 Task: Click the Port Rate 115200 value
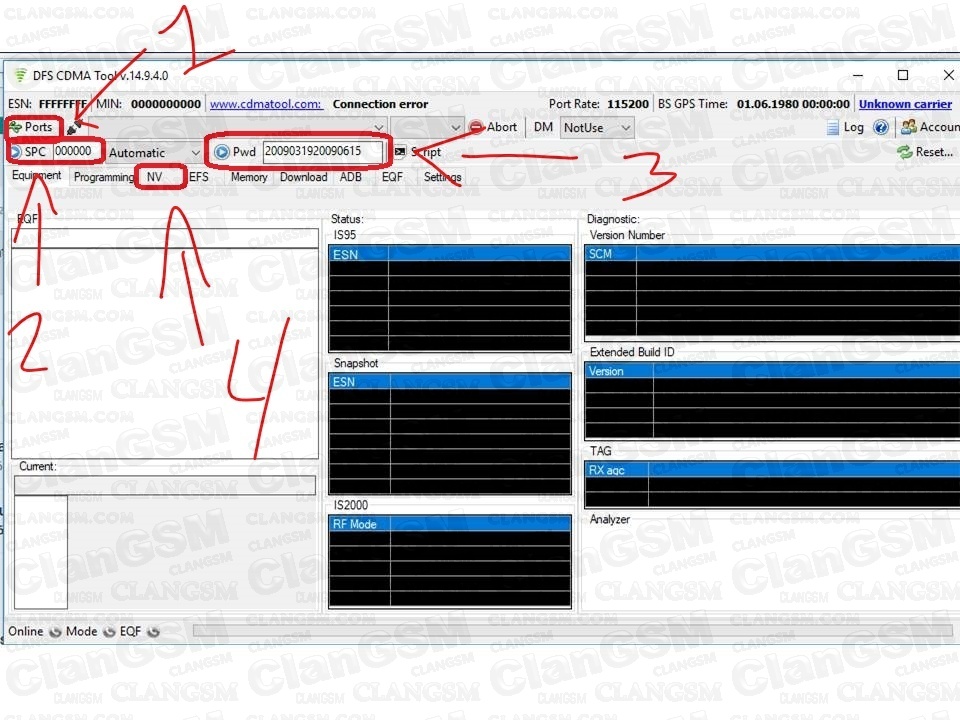[628, 104]
